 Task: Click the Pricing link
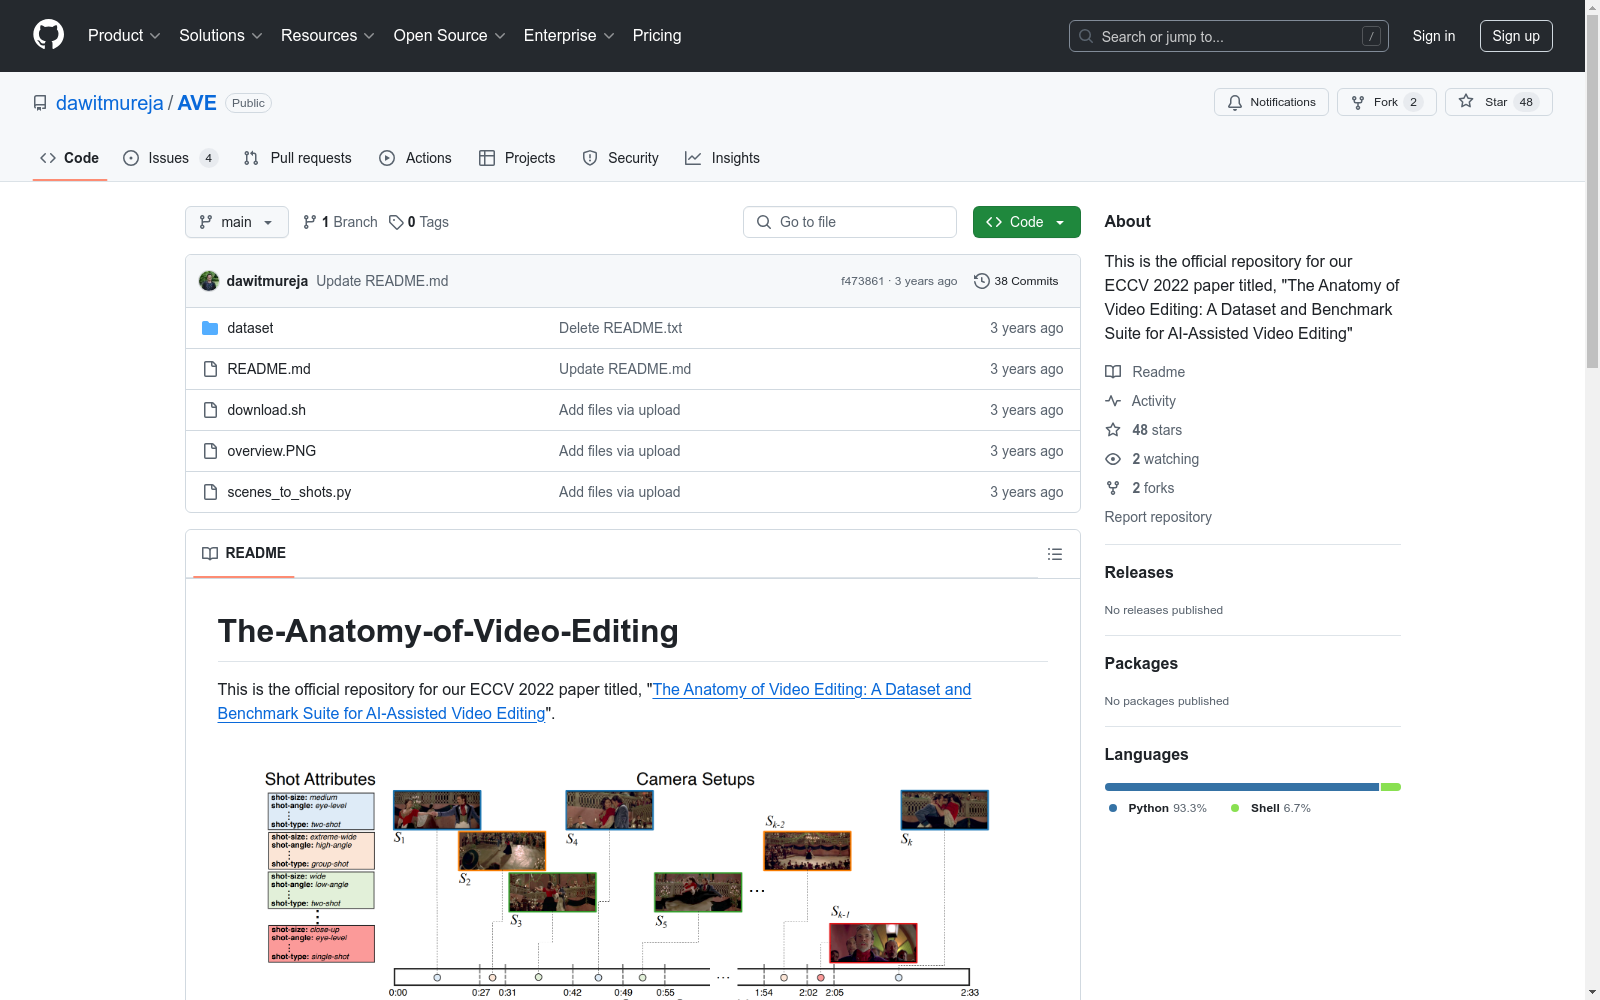[x=657, y=36]
